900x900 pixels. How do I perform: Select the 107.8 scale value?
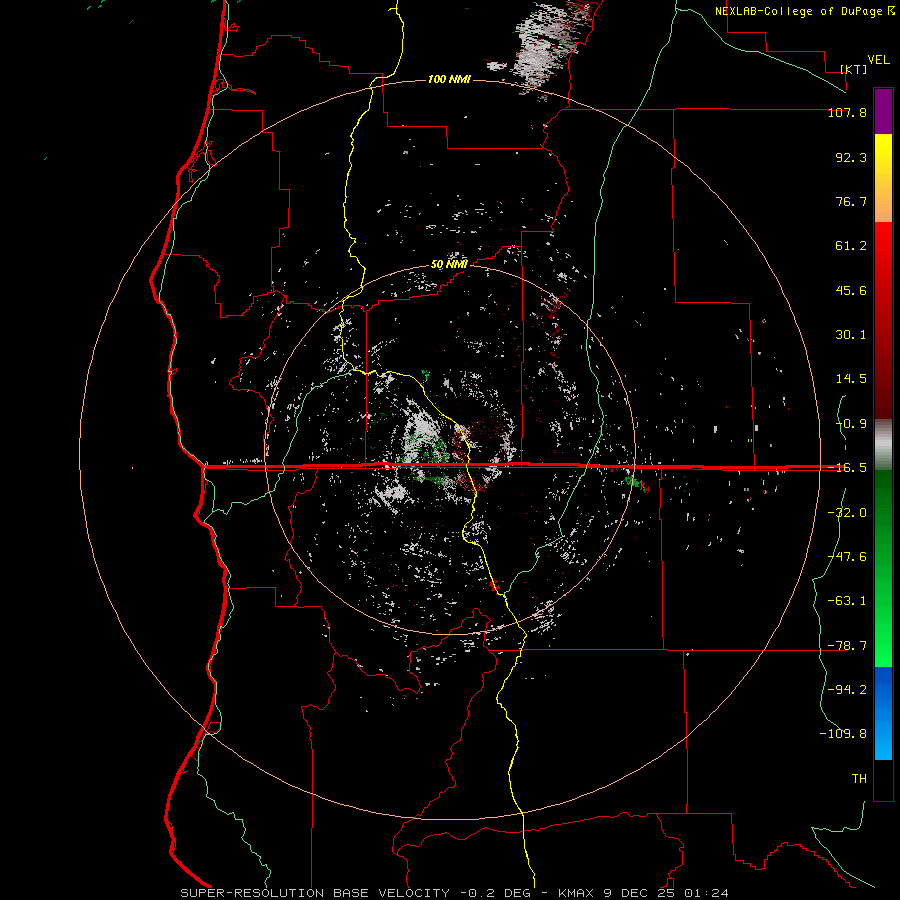click(x=847, y=112)
